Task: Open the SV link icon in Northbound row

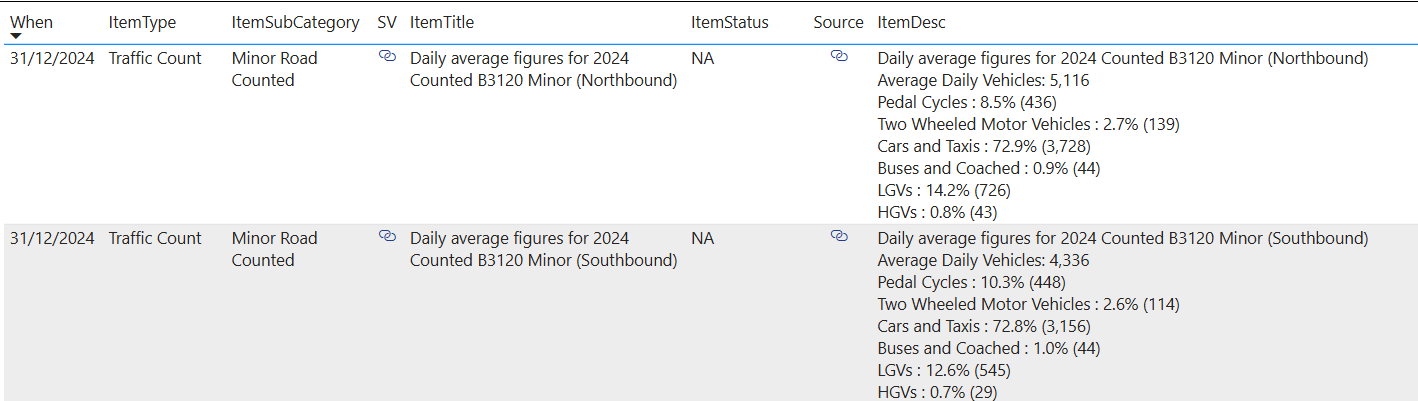Action: [x=387, y=57]
